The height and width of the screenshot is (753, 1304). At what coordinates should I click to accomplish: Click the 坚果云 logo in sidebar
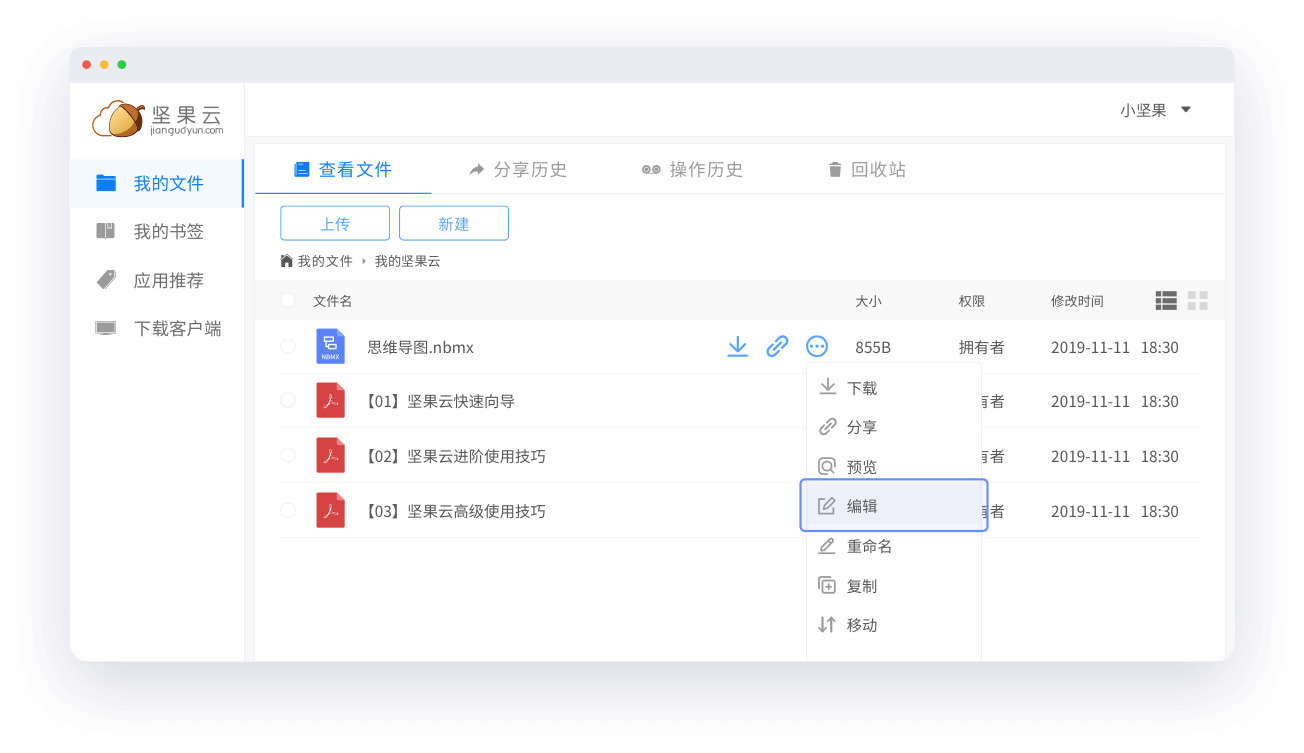[157, 119]
